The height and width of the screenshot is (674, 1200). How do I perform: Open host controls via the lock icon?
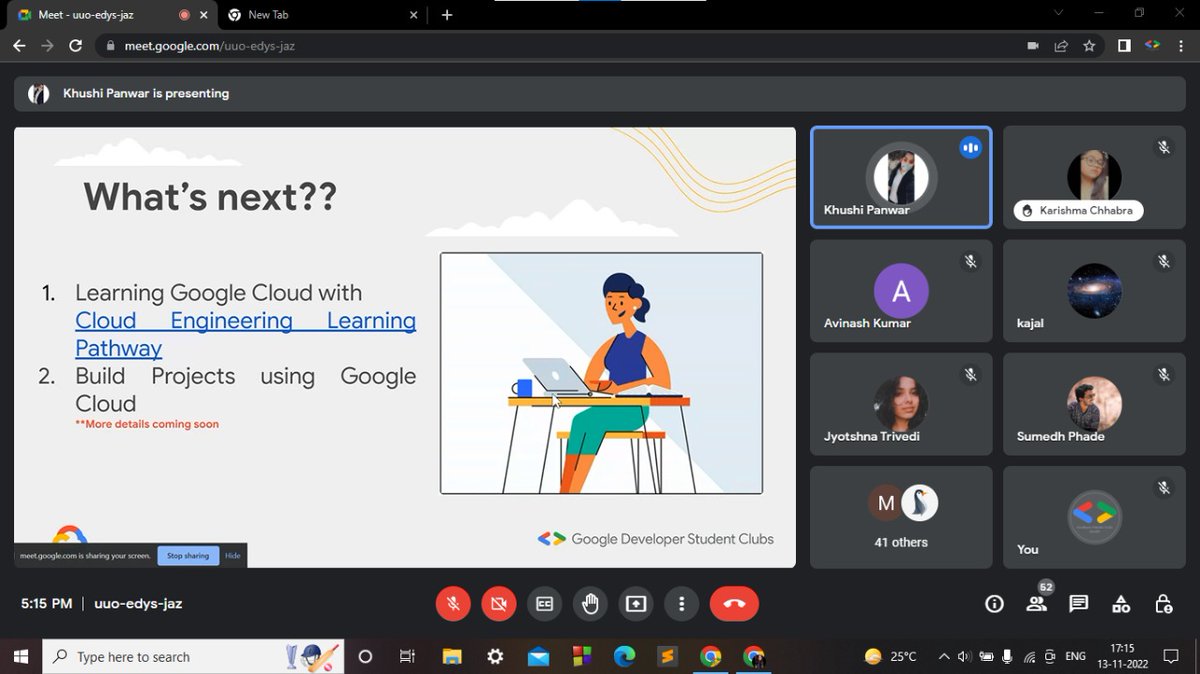pyautogui.click(x=1163, y=604)
